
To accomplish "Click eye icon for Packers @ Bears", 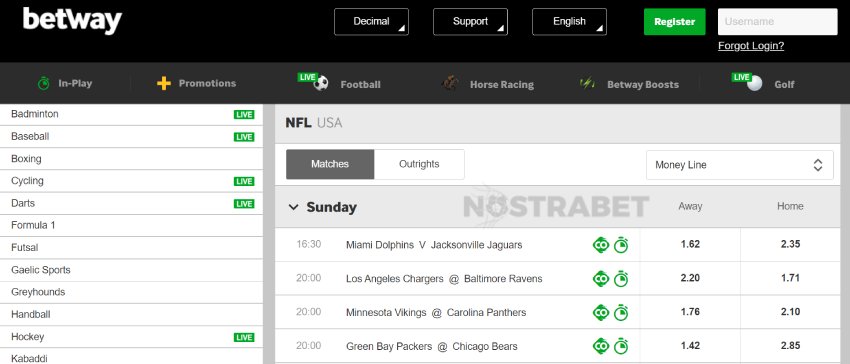I will (x=601, y=346).
